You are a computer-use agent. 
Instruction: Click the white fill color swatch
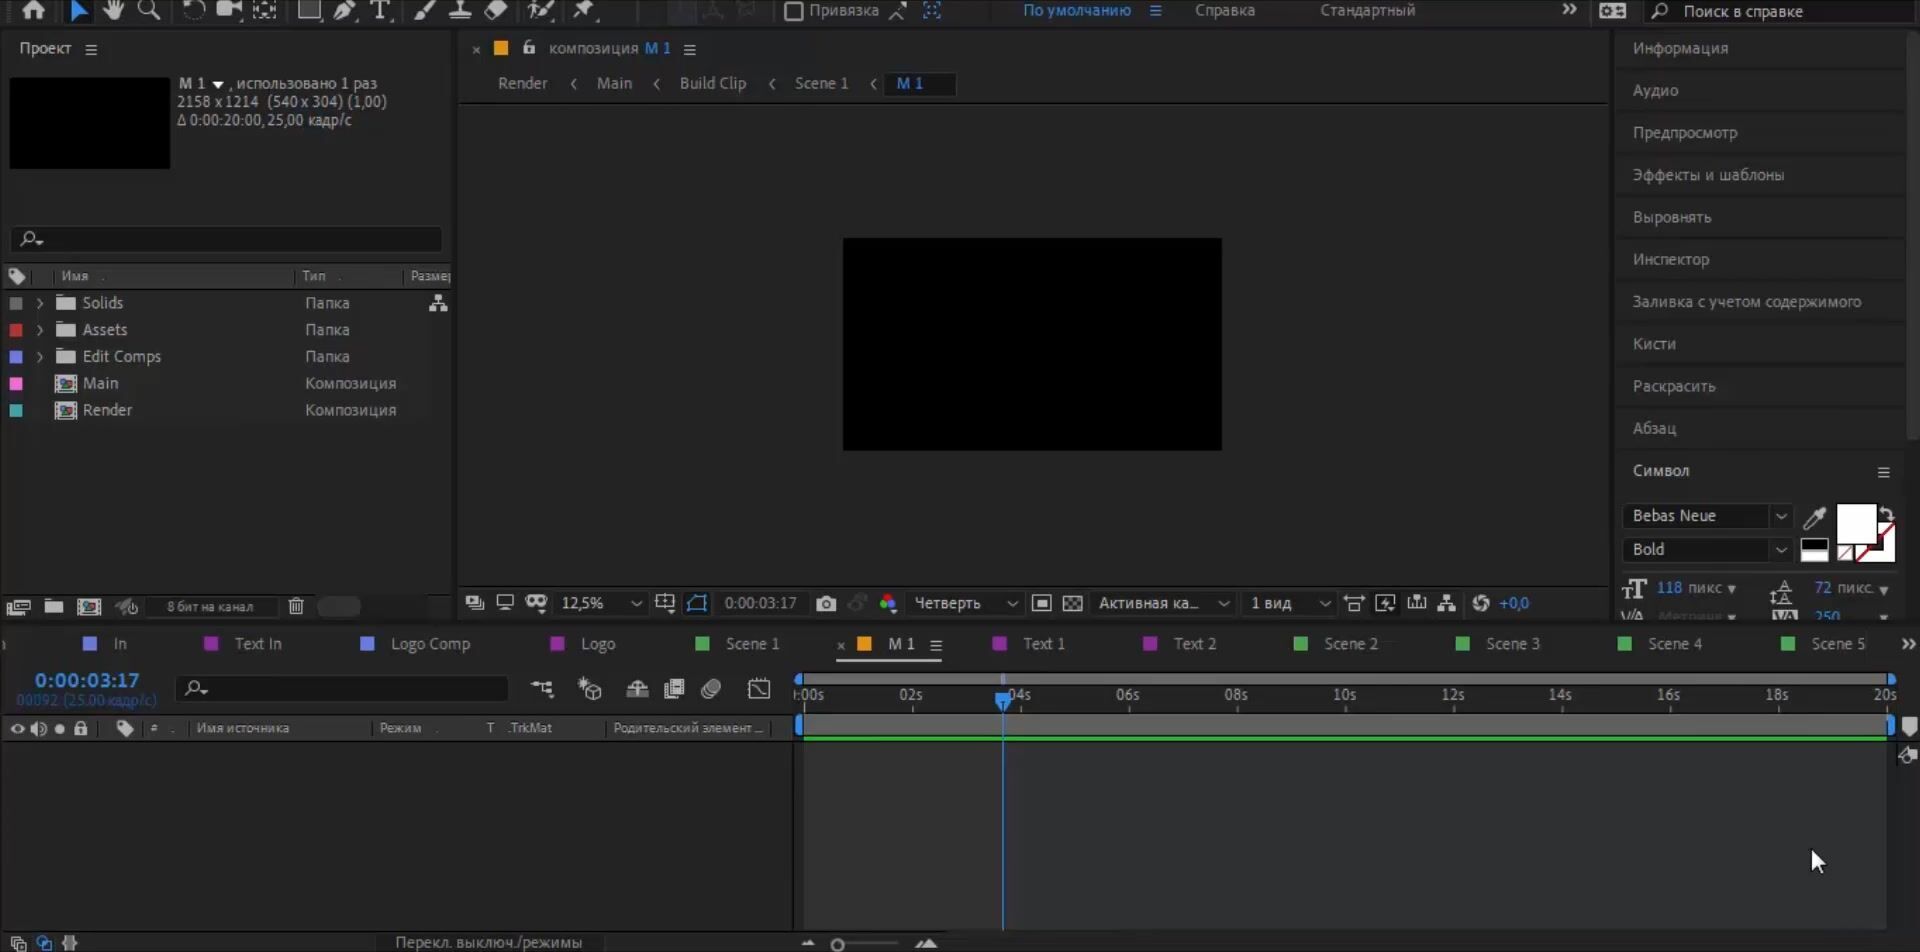(x=1855, y=523)
